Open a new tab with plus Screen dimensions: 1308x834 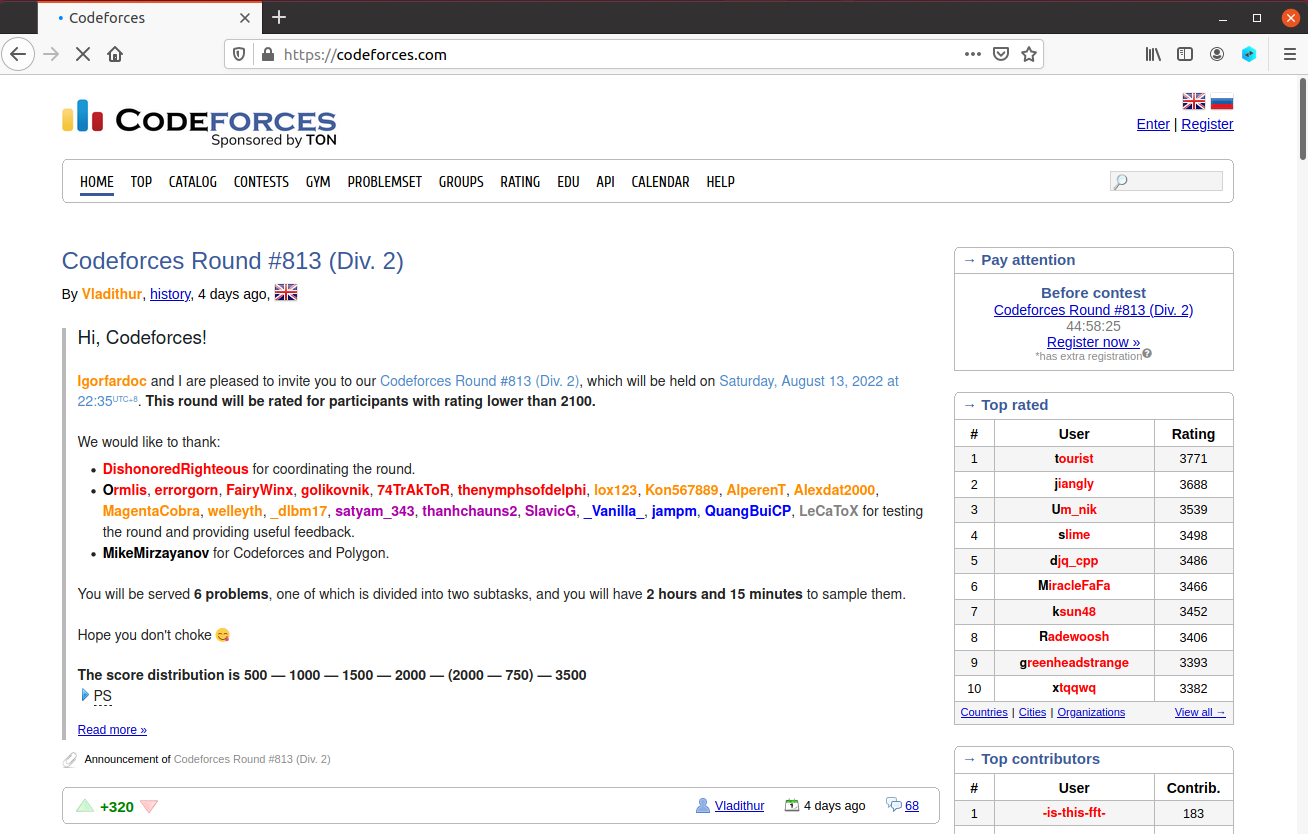tap(279, 17)
